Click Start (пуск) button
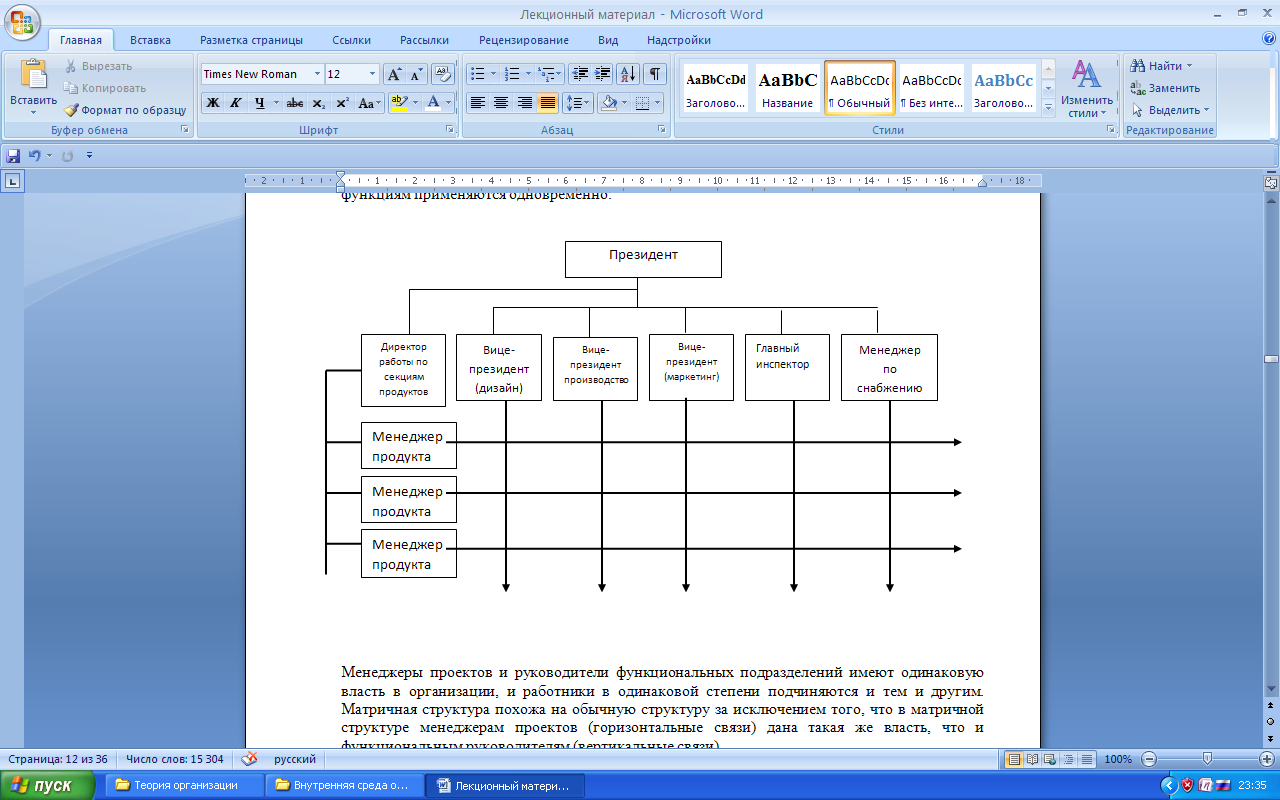1280x800 pixels. (48, 785)
